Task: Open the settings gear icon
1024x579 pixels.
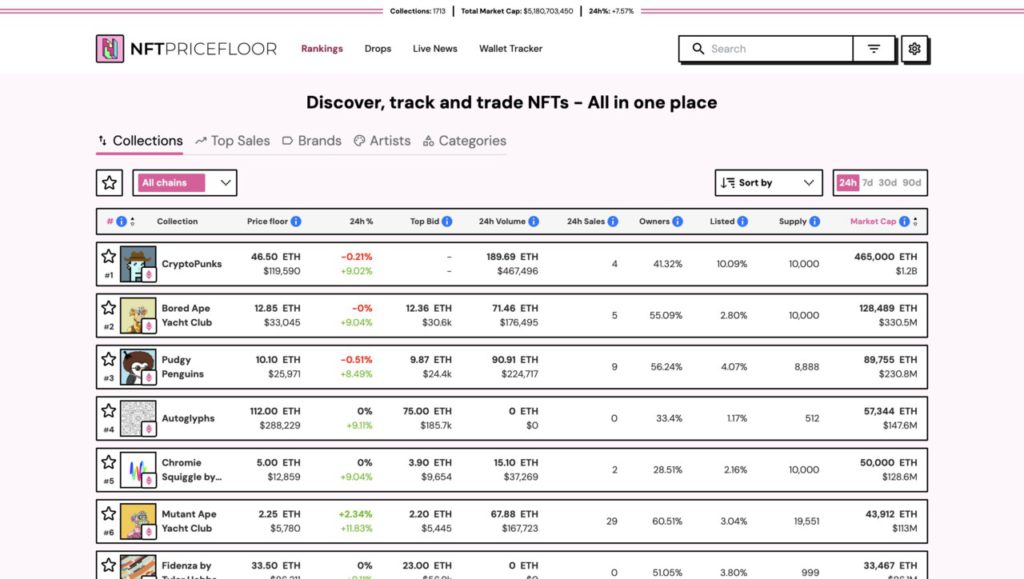Action: [914, 49]
